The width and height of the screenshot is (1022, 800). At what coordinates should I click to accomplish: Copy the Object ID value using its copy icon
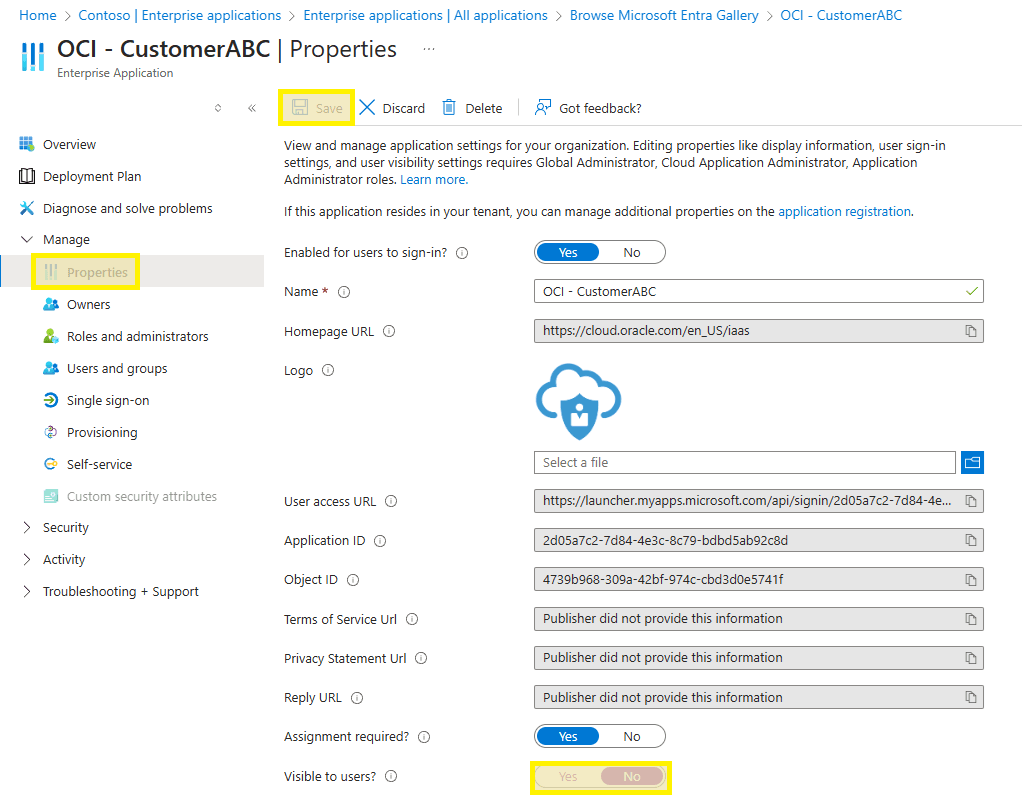pos(969,579)
